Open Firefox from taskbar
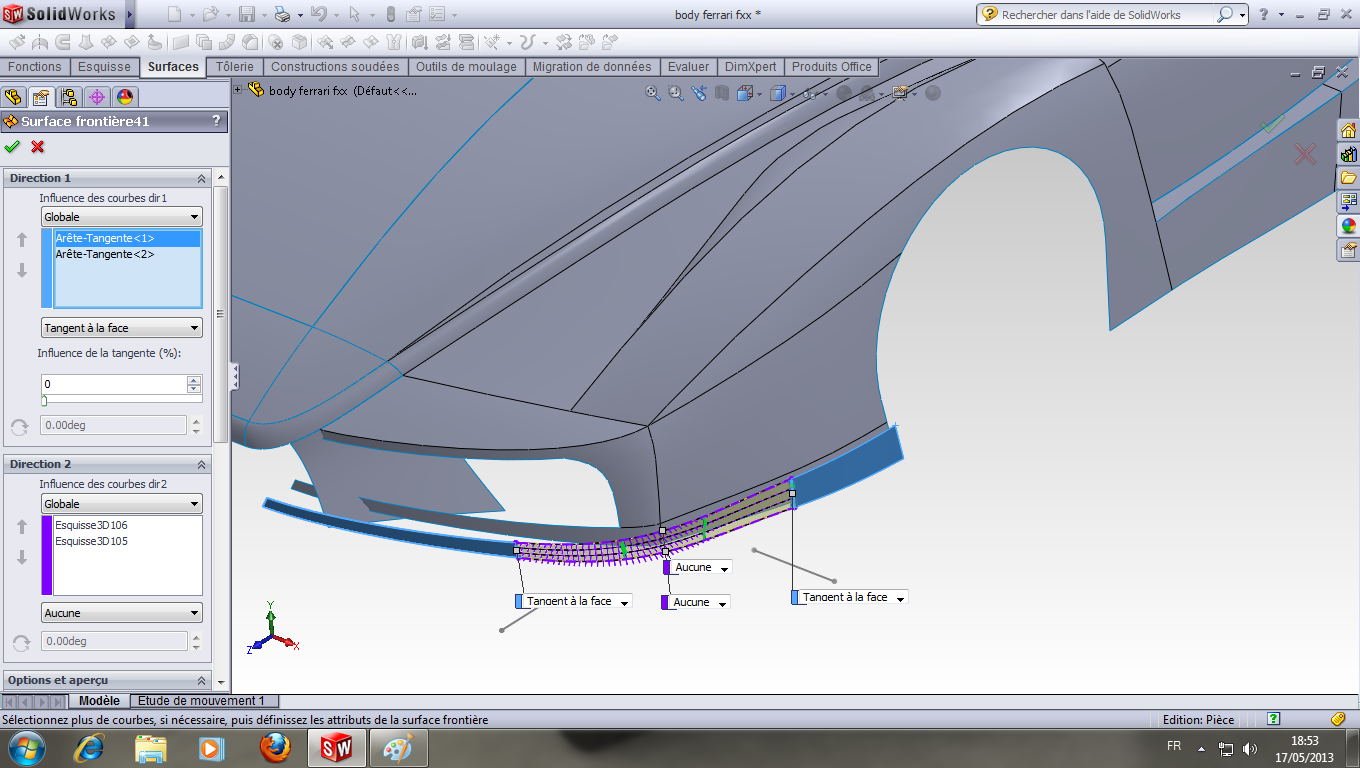 click(x=275, y=747)
